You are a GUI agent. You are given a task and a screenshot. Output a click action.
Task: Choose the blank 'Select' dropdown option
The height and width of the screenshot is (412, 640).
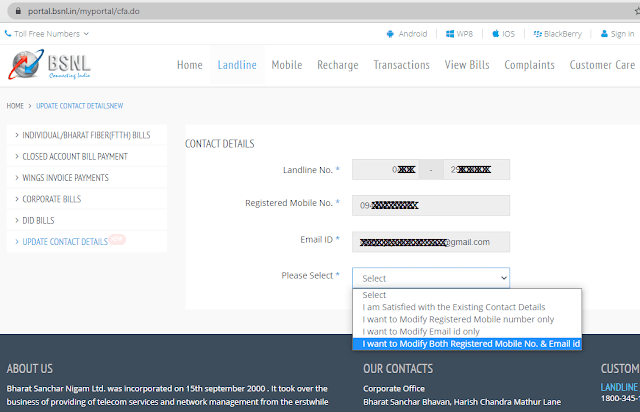tap(467, 295)
